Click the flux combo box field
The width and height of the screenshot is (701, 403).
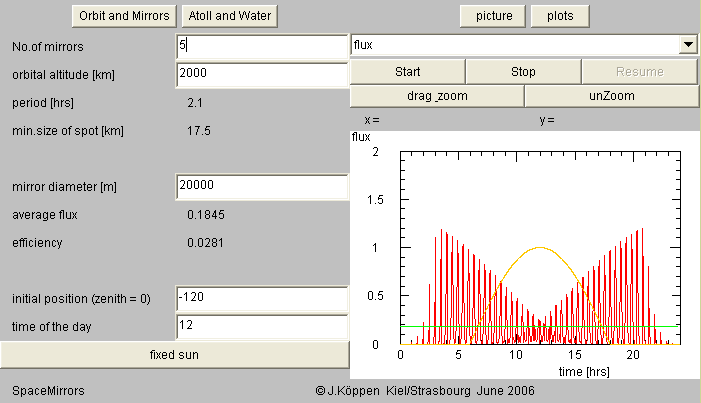pos(514,45)
